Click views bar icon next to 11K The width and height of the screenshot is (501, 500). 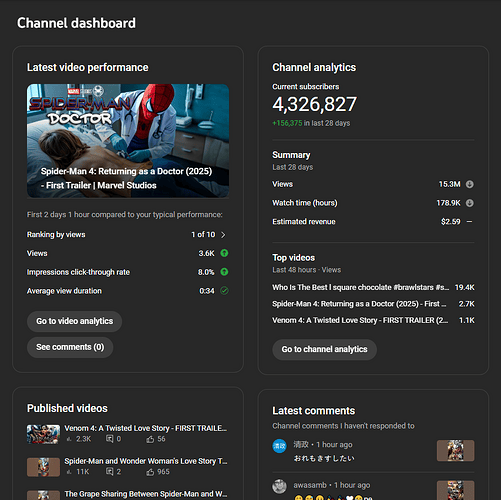point(69,472)
